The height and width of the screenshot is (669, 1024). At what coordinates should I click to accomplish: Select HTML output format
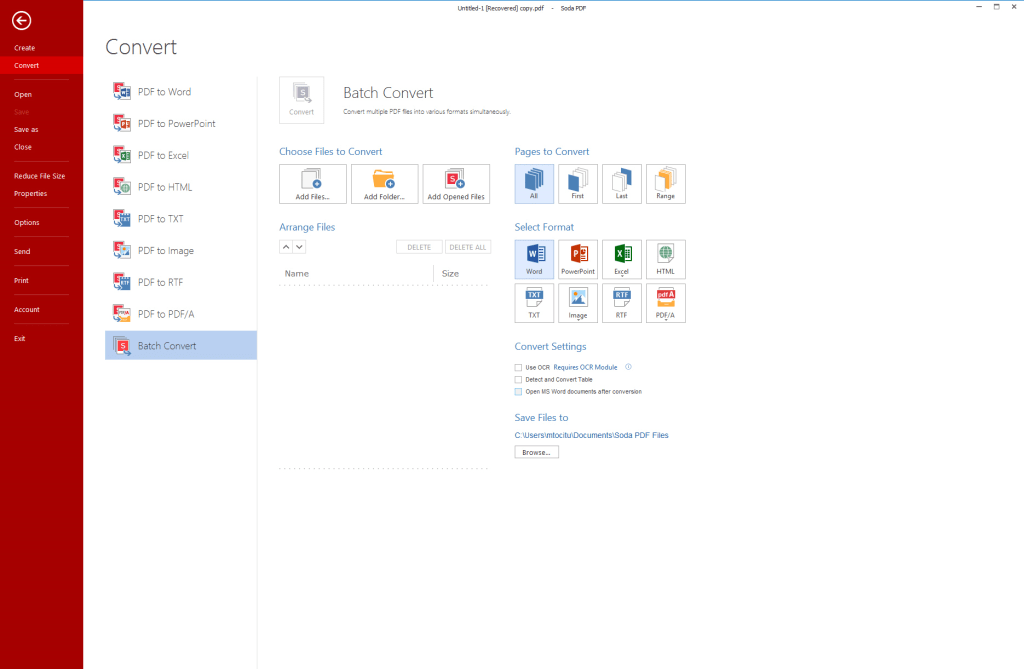click(665, 259)
